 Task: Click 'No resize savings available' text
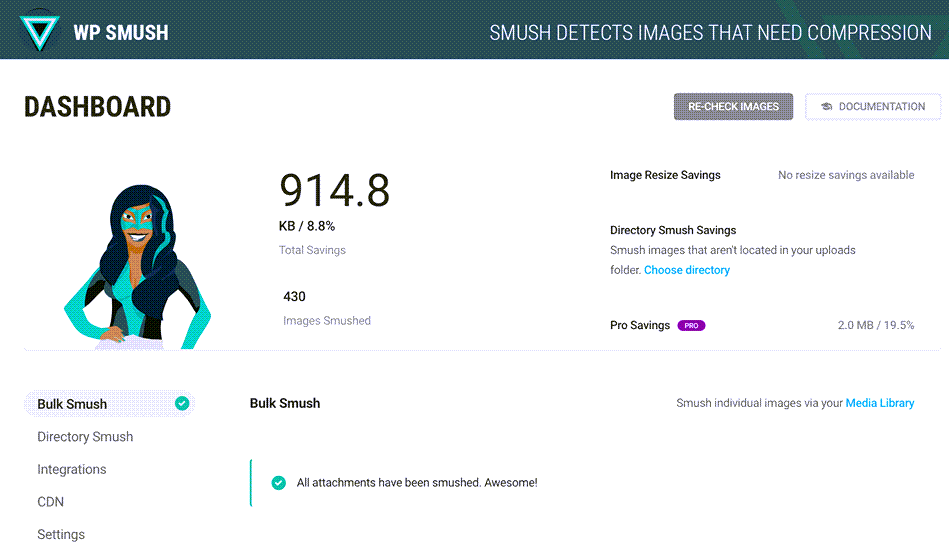coord(846,175)
